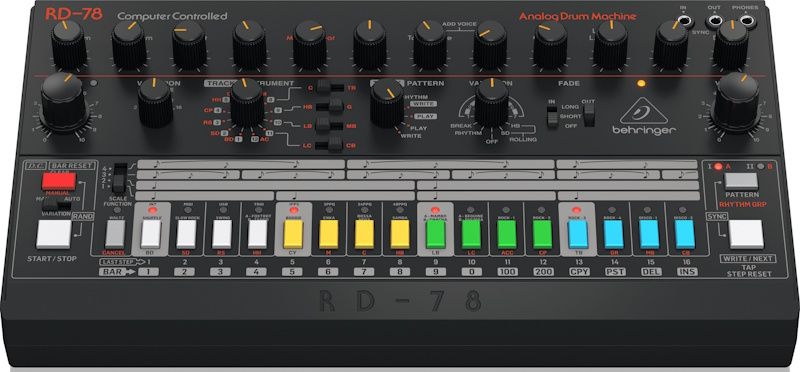800x372 pixels.
Task: Click the Break / Rolling variation knob
Action: 492,103
